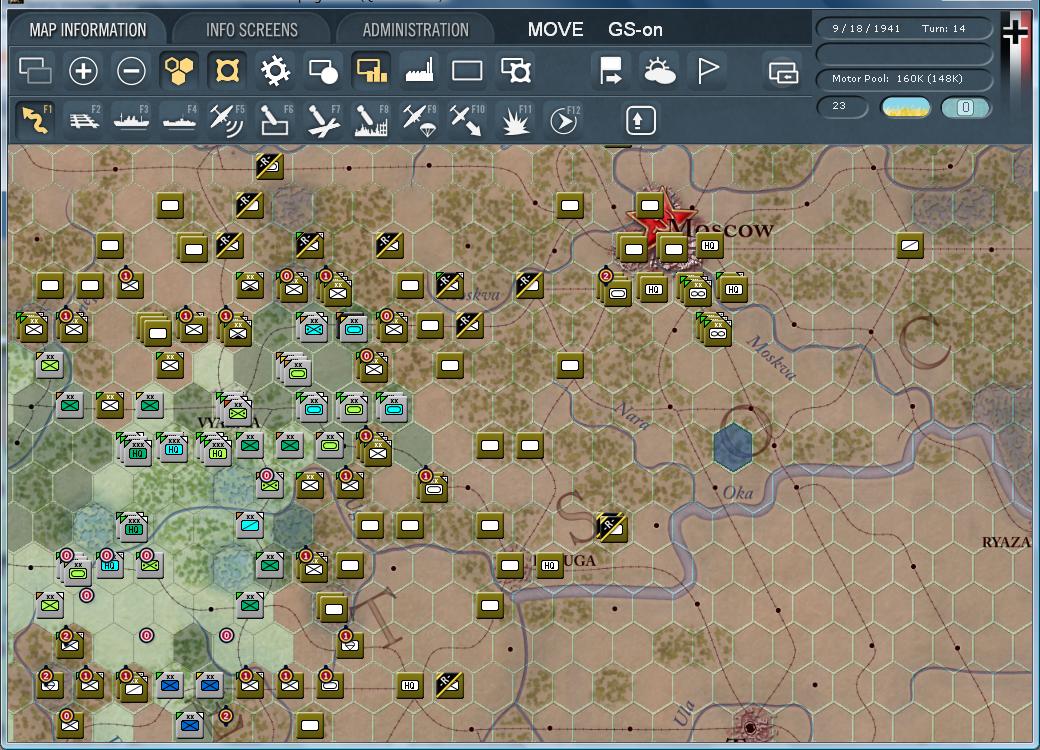Toggle the hex grid overlay
The image size is (1040, 750).
[x=179, y=72]
